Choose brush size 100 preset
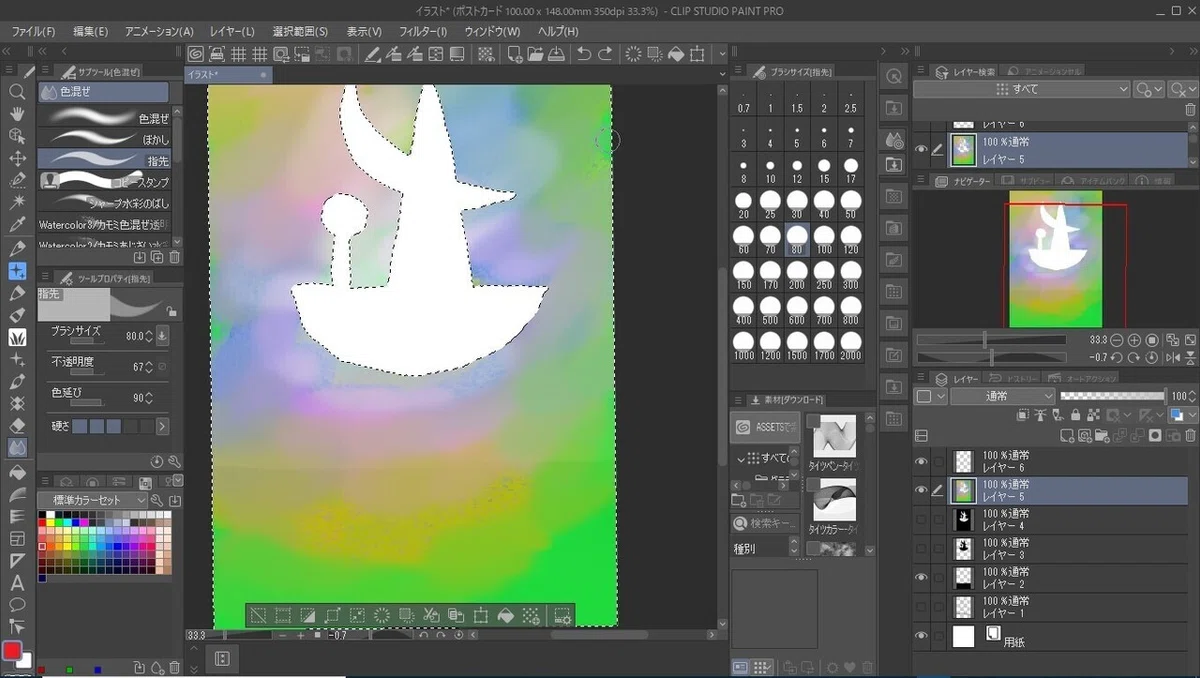The image size is (1200, 678). [x=824, y=242]
